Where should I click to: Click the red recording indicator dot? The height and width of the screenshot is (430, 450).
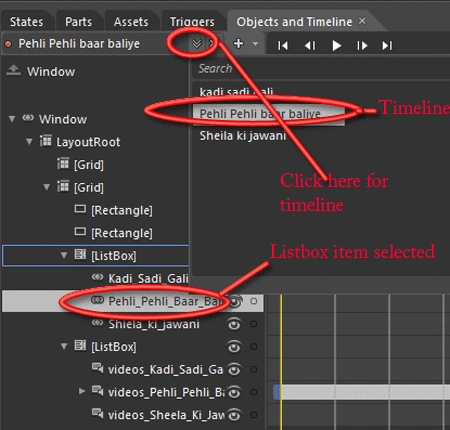[x=9, y=44]
